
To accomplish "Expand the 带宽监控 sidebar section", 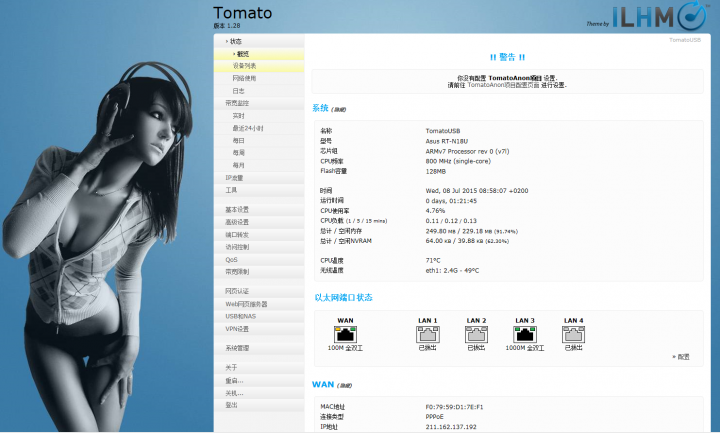I will [237, 103].
